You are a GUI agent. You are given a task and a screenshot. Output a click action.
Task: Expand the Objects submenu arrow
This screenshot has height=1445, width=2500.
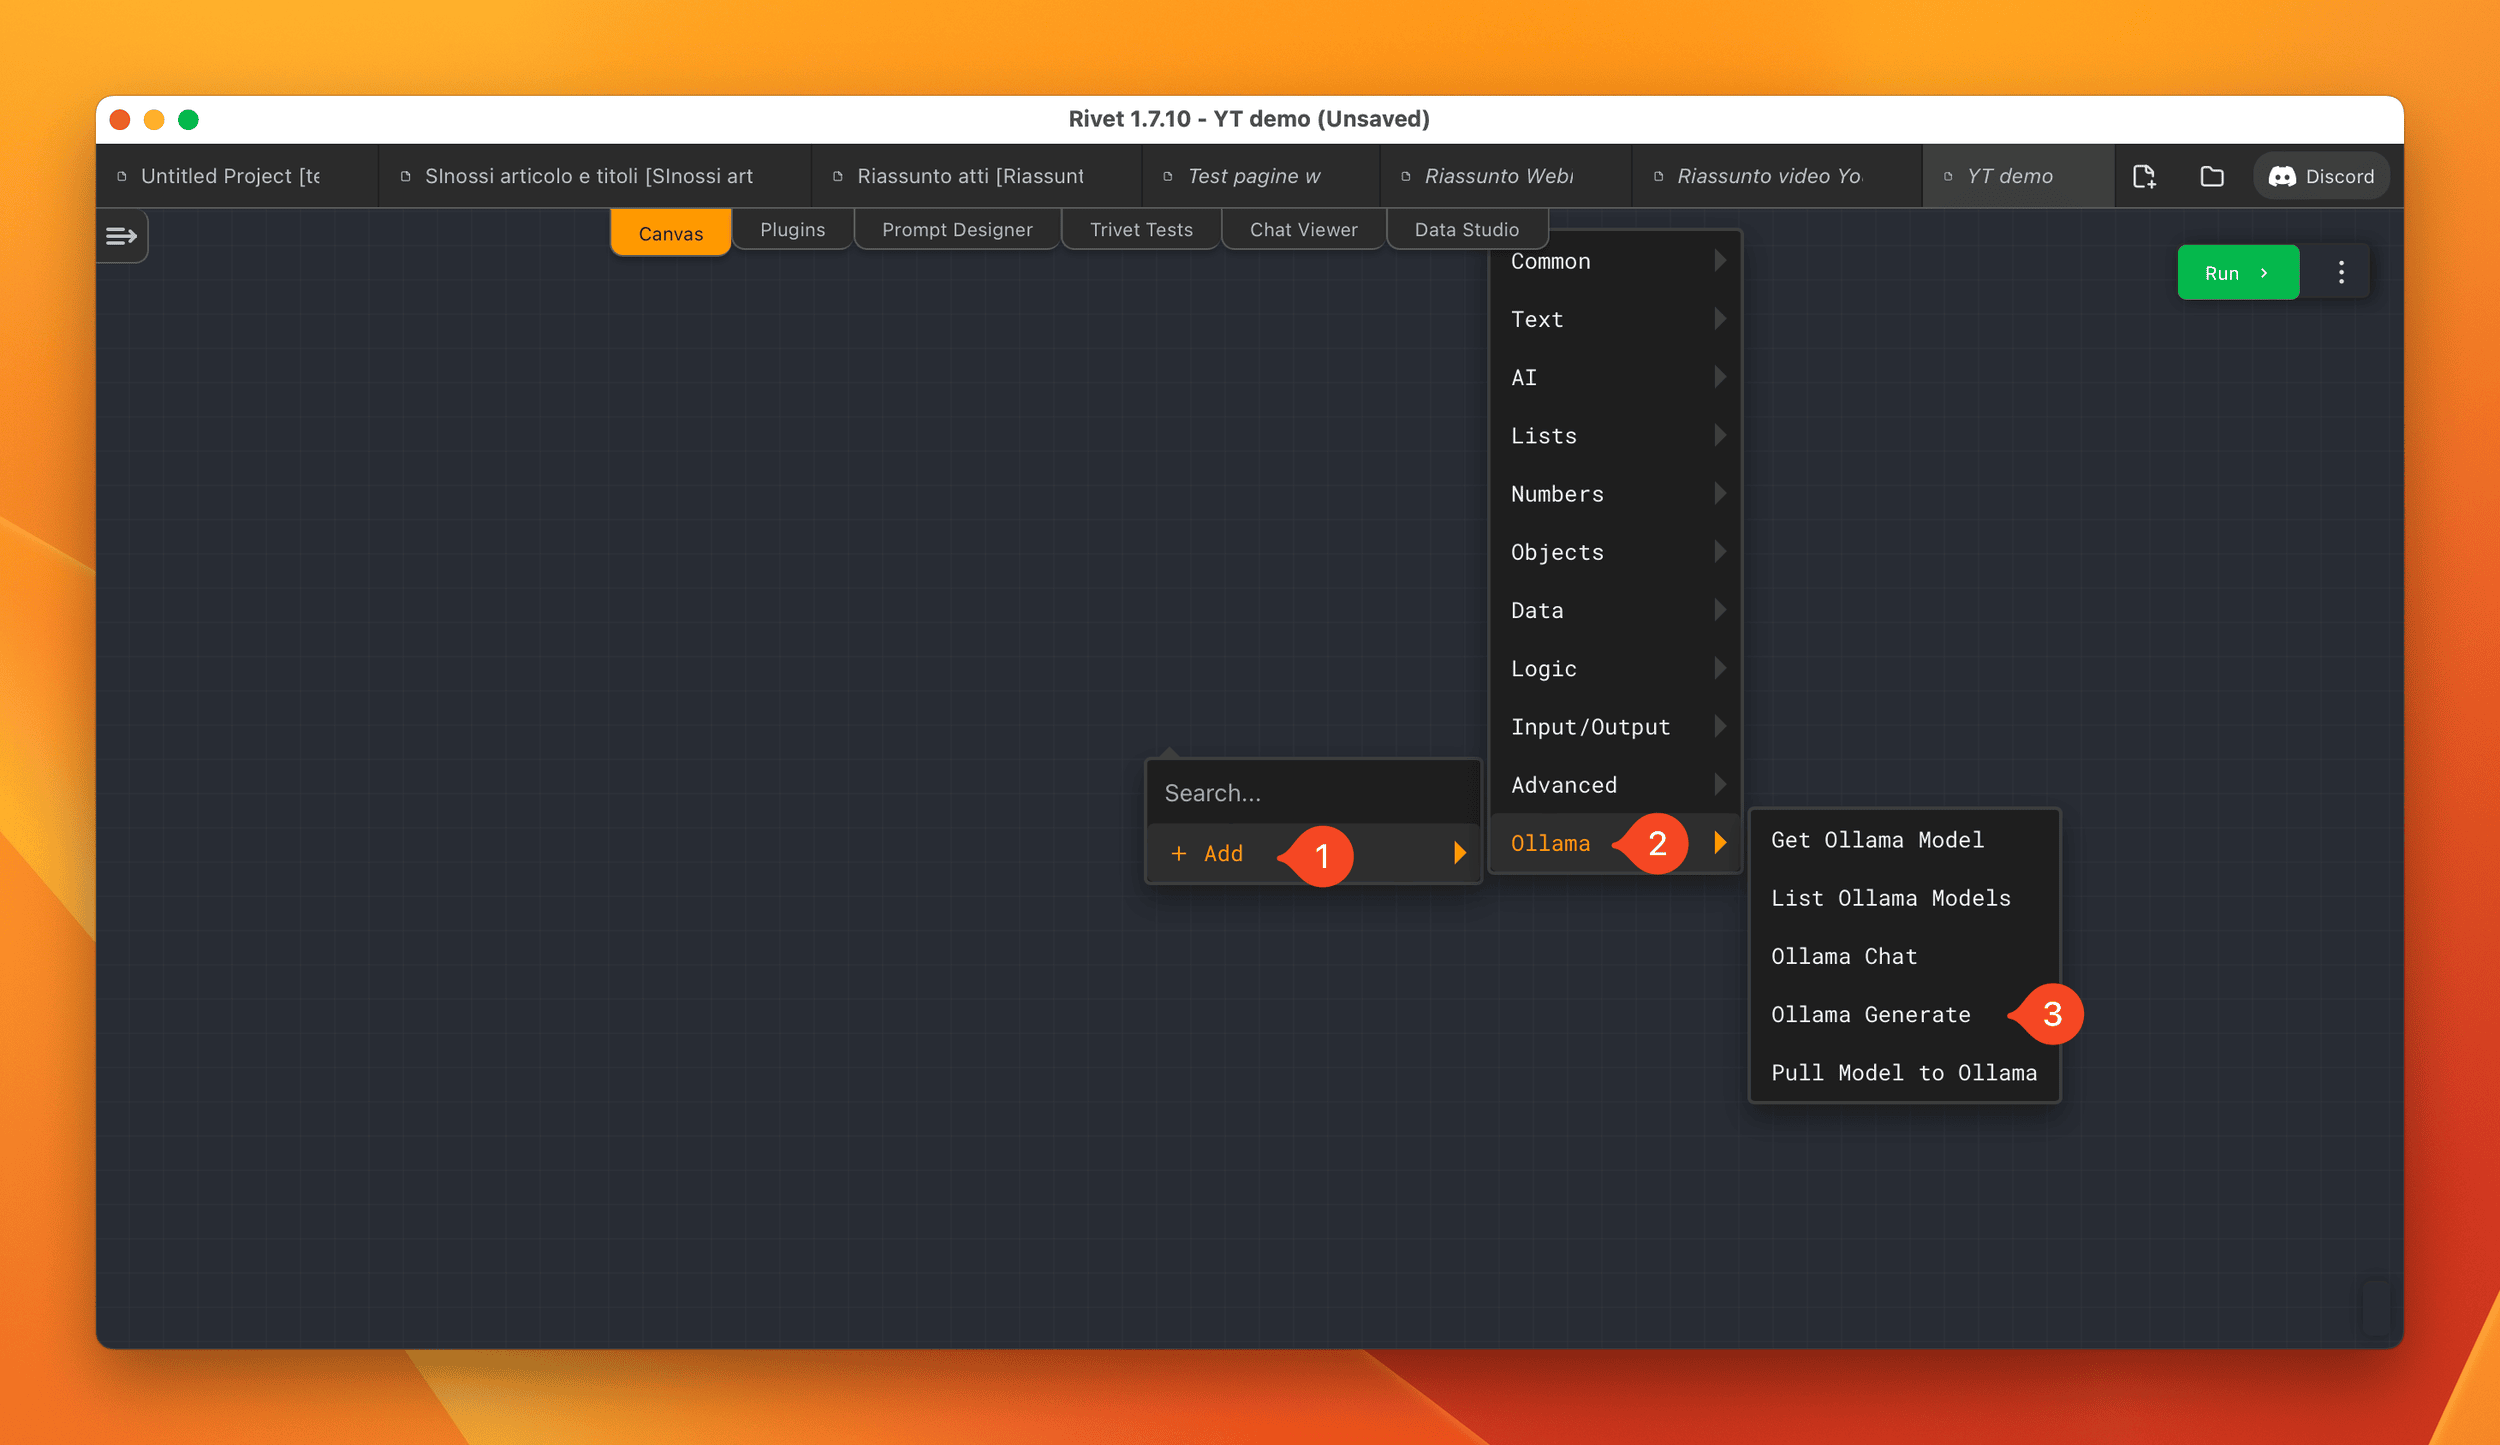[x=1720, y=552]
